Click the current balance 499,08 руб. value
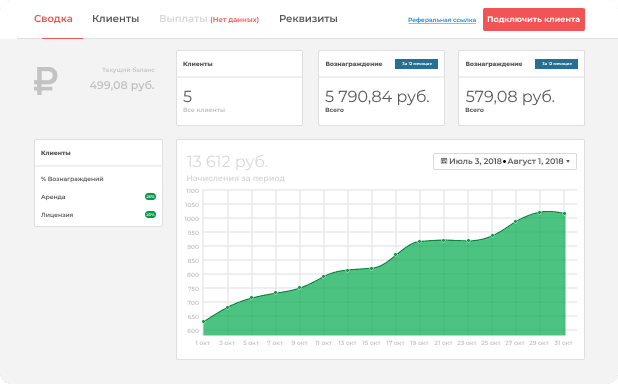This screenshot has height=384, width=618. pyautogui.click(x=122, y=85)
